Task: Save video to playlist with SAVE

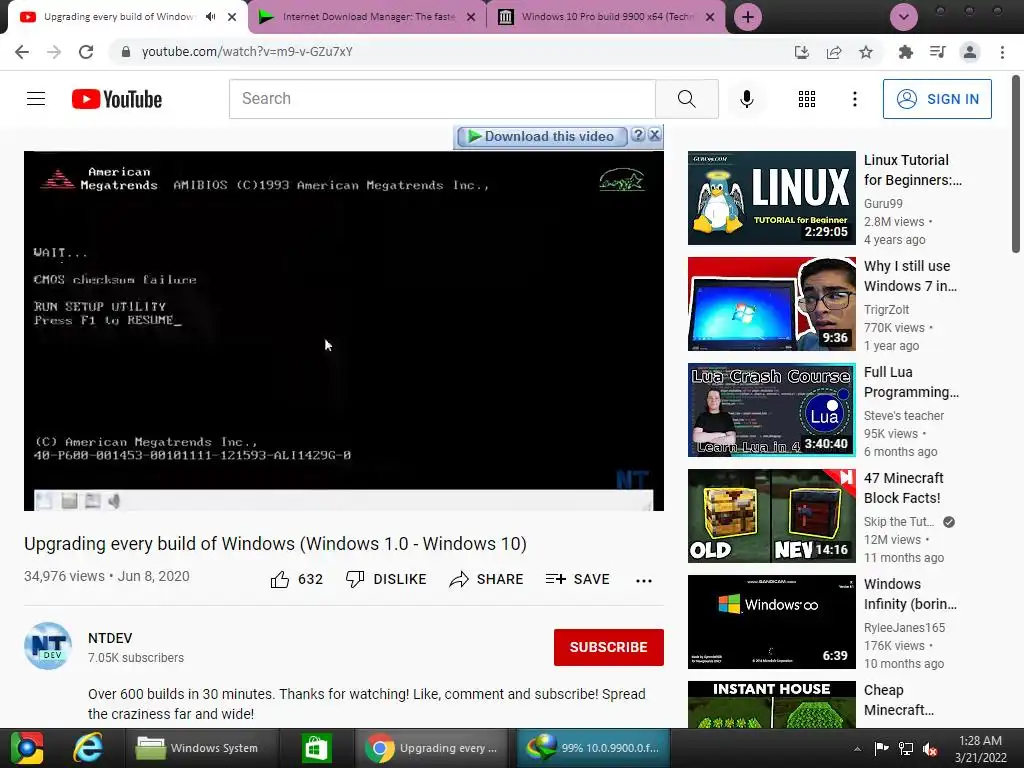Action: [577, 579]
